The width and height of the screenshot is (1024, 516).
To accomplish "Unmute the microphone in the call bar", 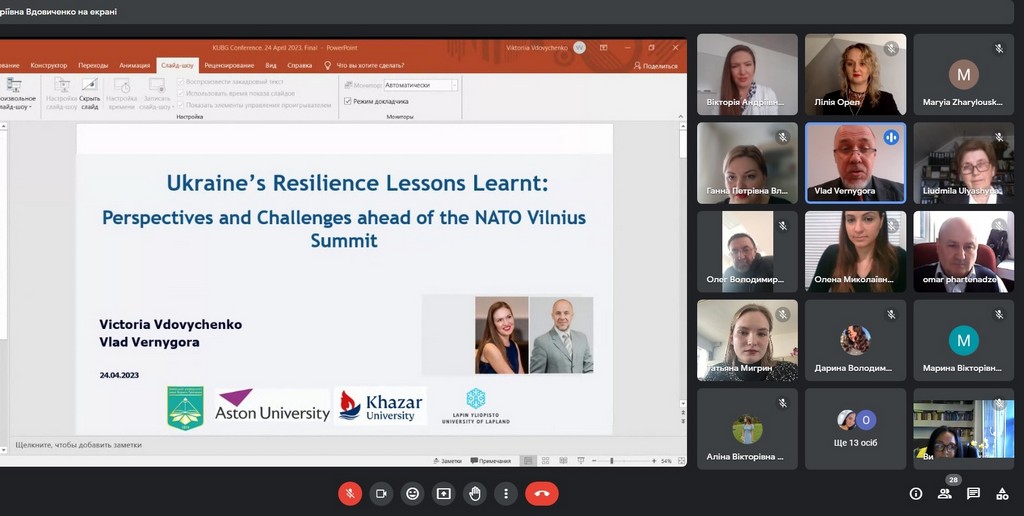I will coord(350,493).
